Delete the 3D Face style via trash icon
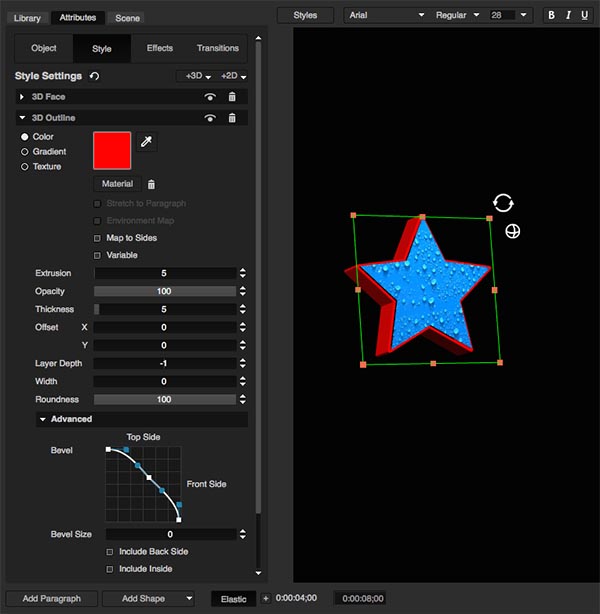600x614 pixels. (x=232, y=97)
